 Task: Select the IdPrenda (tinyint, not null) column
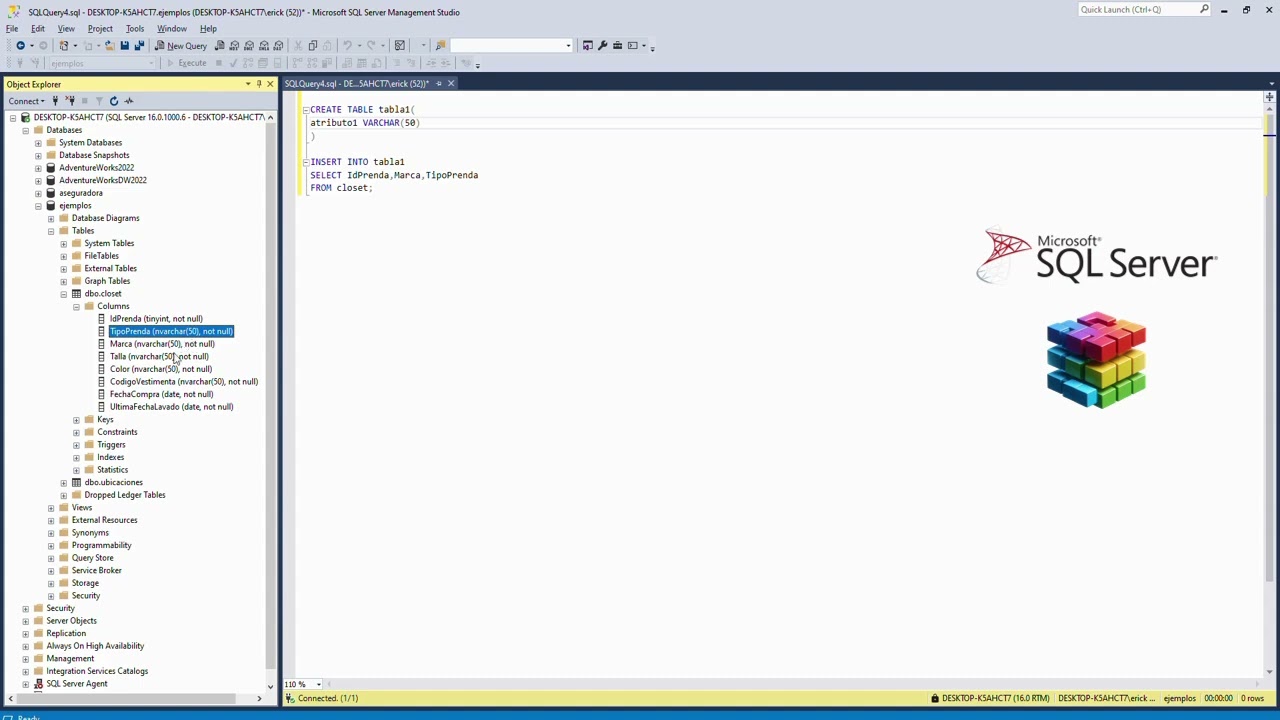[156, 319]
